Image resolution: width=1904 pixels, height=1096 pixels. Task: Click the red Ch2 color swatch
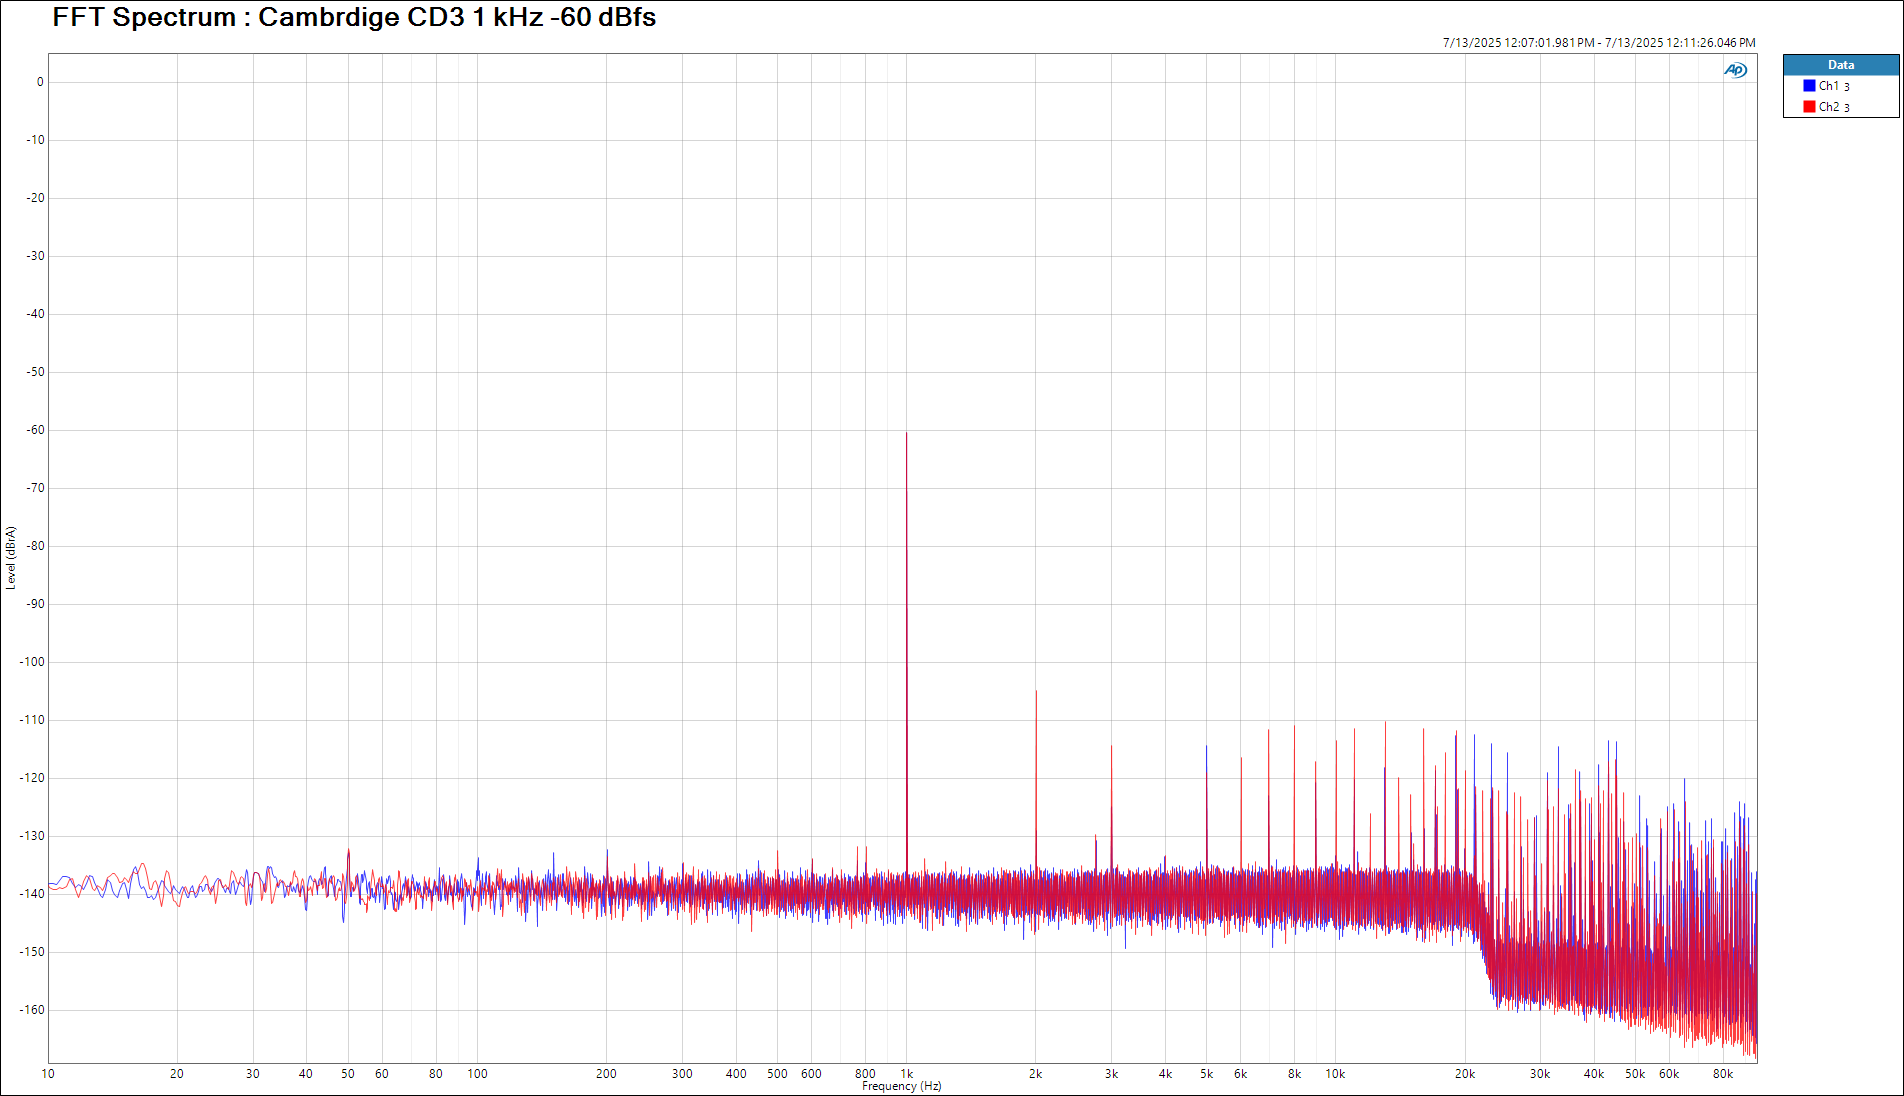(1809, 107)
